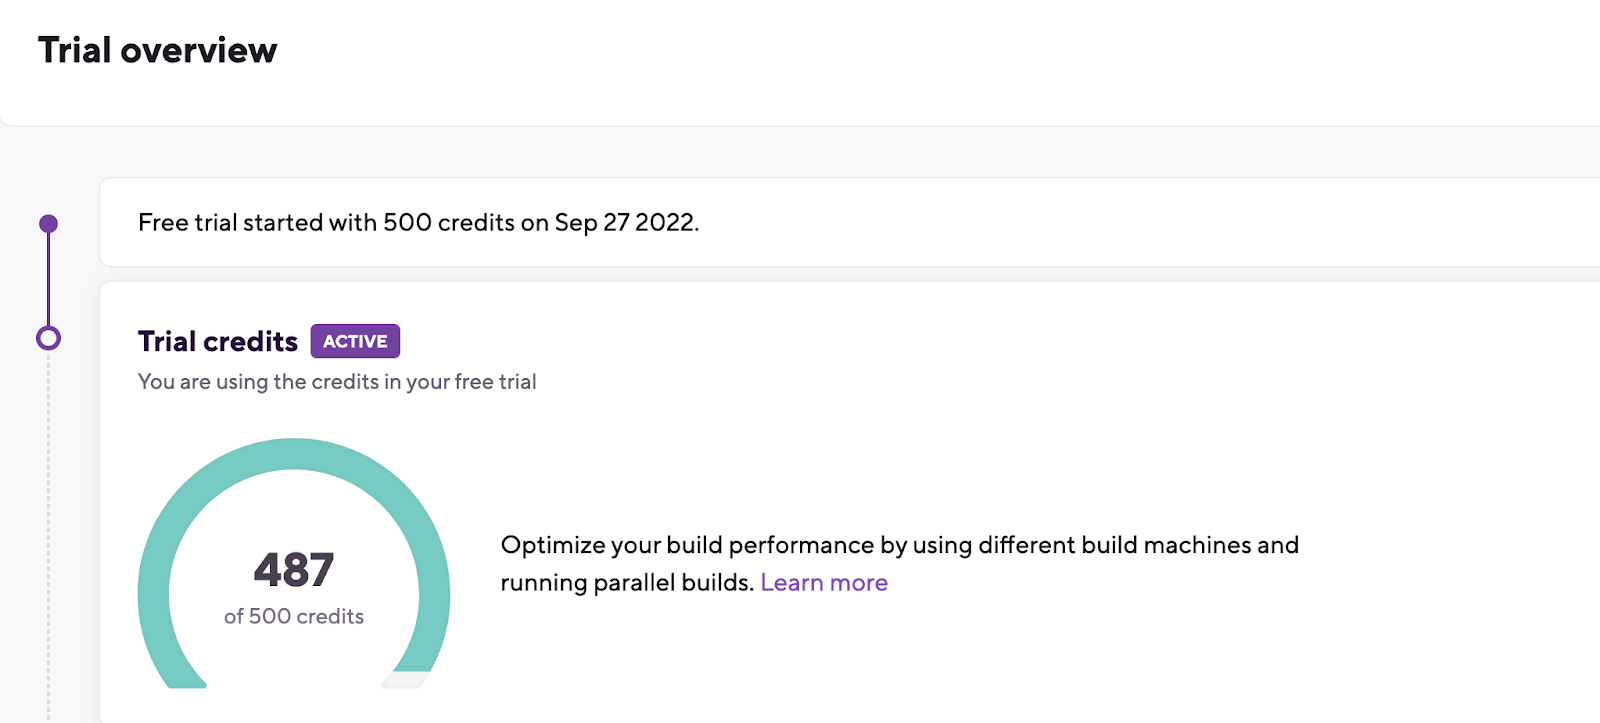Select the filled purple timeline dot
This screenshot has height=723, width=1600.
point(48,223)
